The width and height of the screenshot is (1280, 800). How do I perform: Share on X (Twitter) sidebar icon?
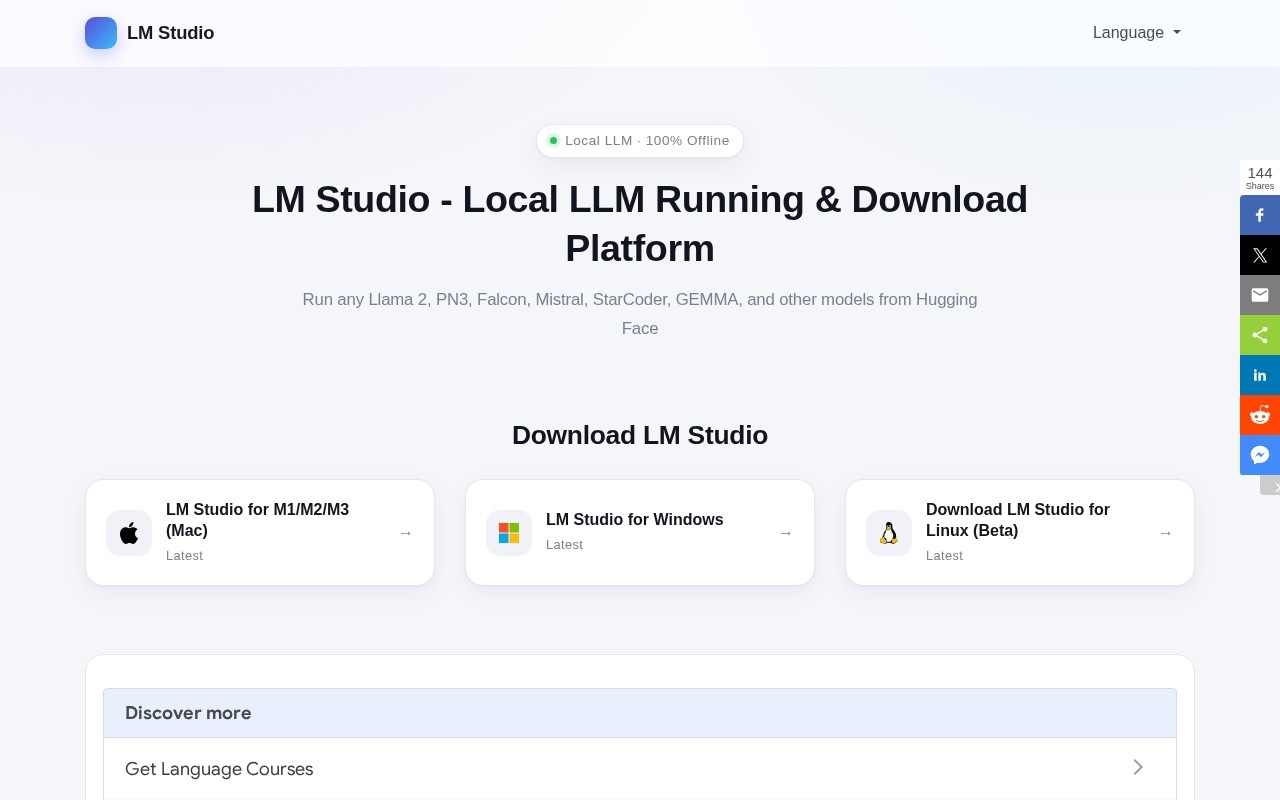pyautogui.click(x=1260, y=255)
